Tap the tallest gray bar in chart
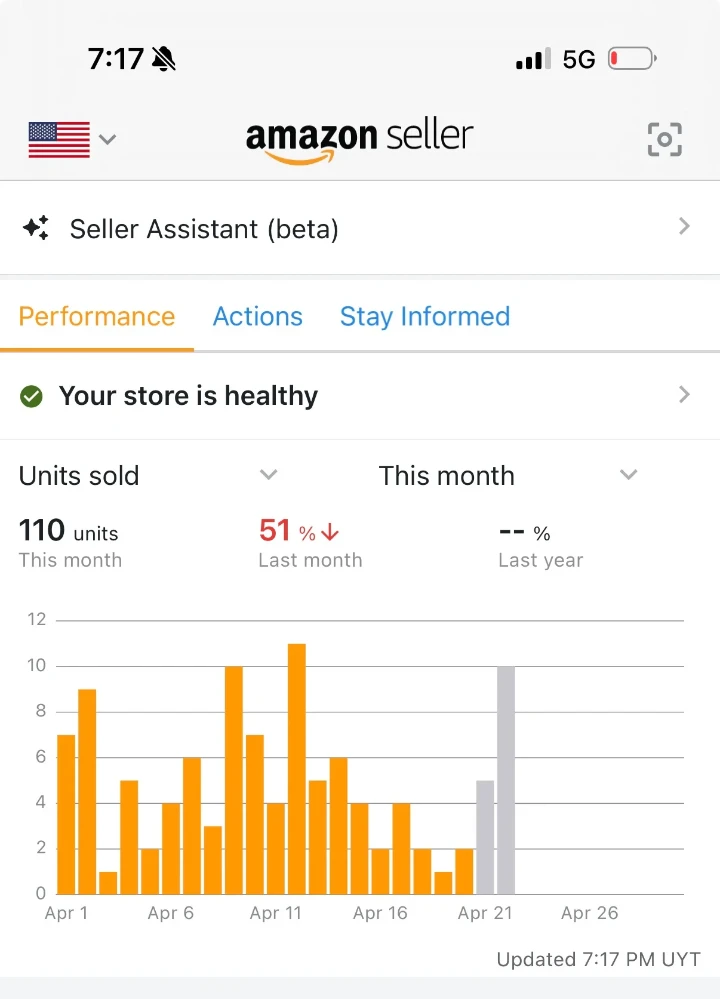 click(506, 780)
